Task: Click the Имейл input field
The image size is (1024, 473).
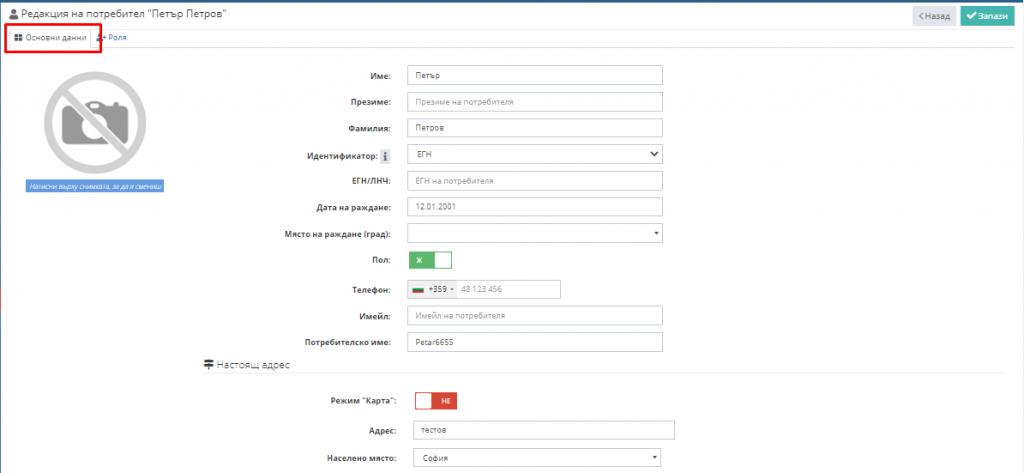Action: [x=535, y=315]
